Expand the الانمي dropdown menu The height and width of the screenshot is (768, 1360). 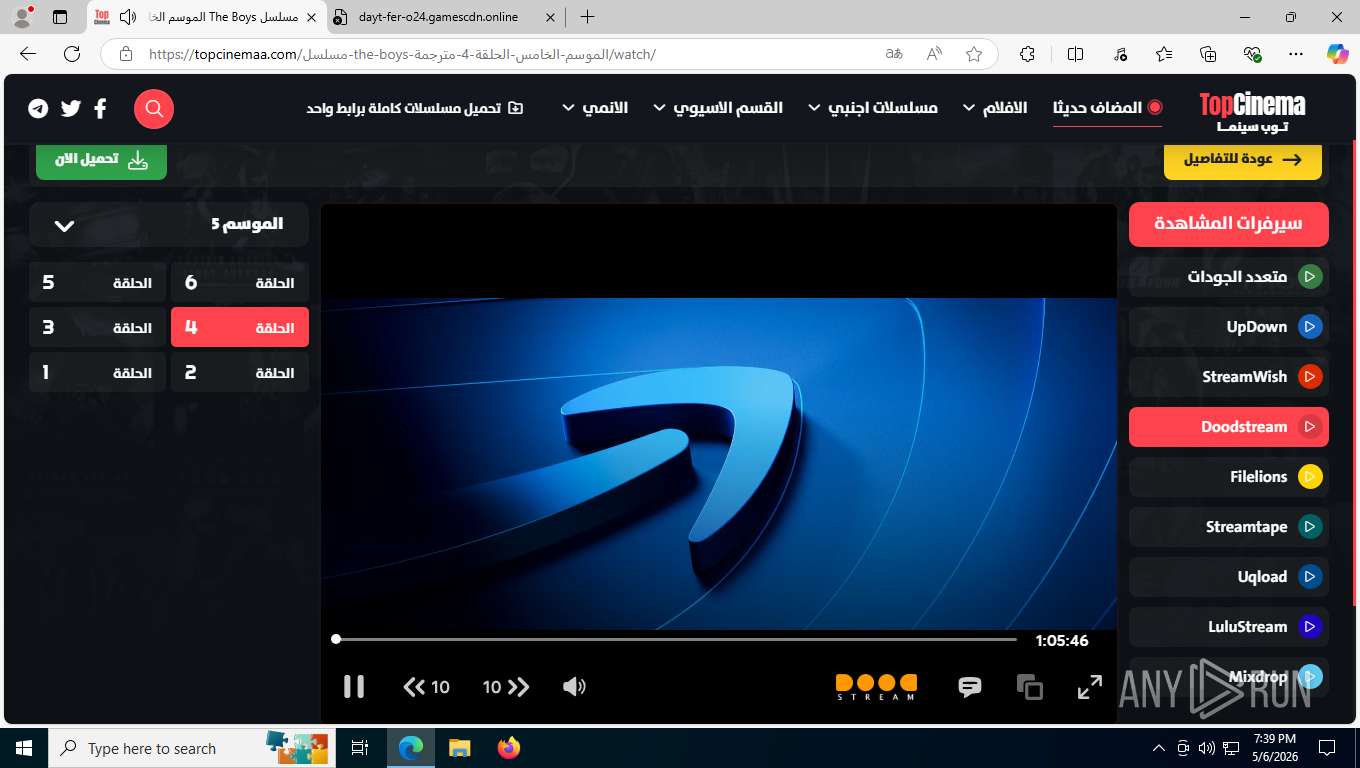pyautogui.click(x=595, y=108)
